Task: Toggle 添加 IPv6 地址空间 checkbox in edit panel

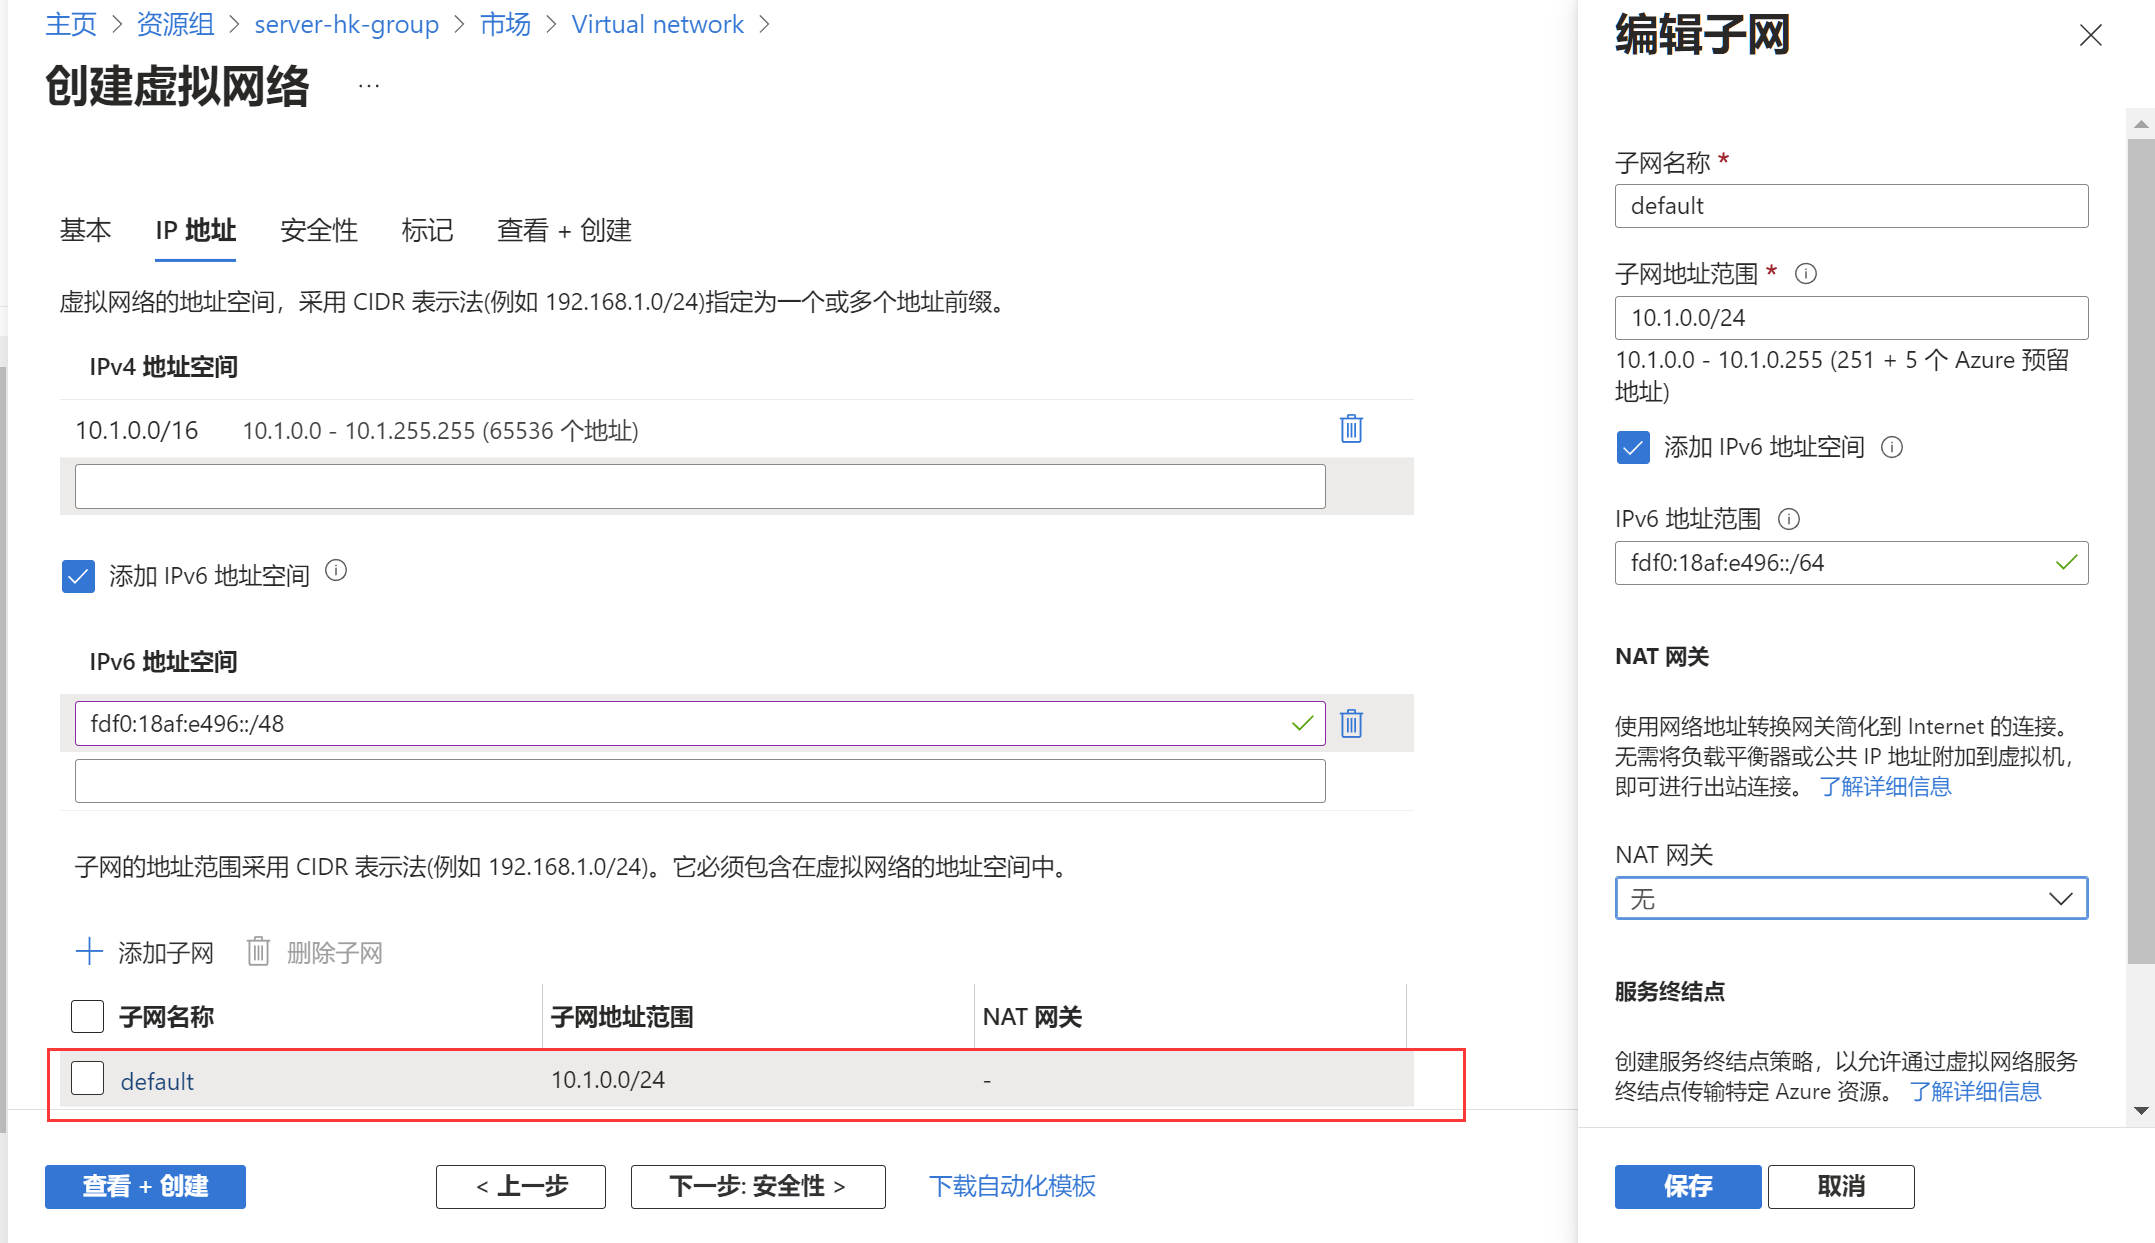Action: [x=1633, y=447]
